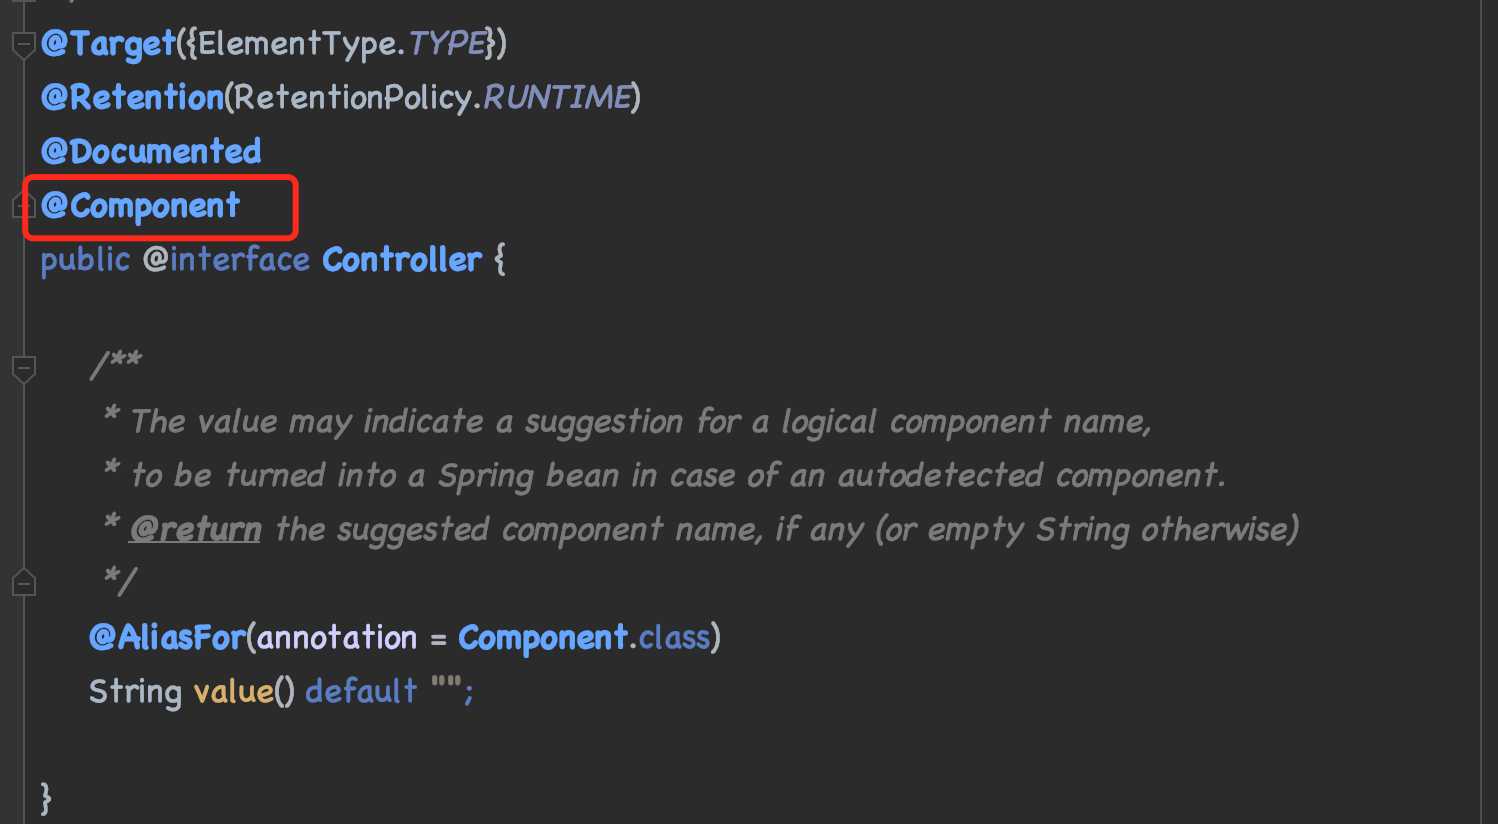This screenshot has height=824, width=1498.
Task: Click the @Target annotation
Action: 108,44
